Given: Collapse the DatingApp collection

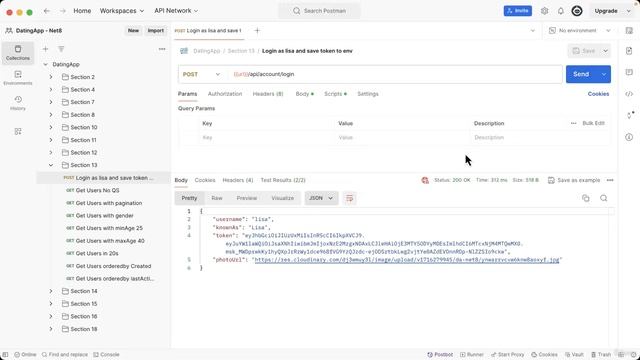Looking at the screenshot, I should [x=45, y=64].
